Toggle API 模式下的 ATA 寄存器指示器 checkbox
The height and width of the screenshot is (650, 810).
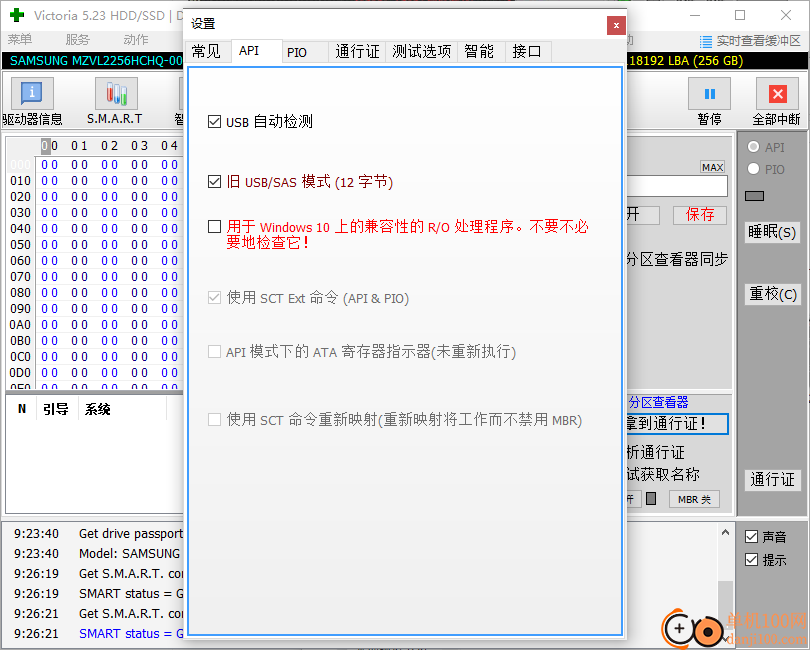[214, 352]
